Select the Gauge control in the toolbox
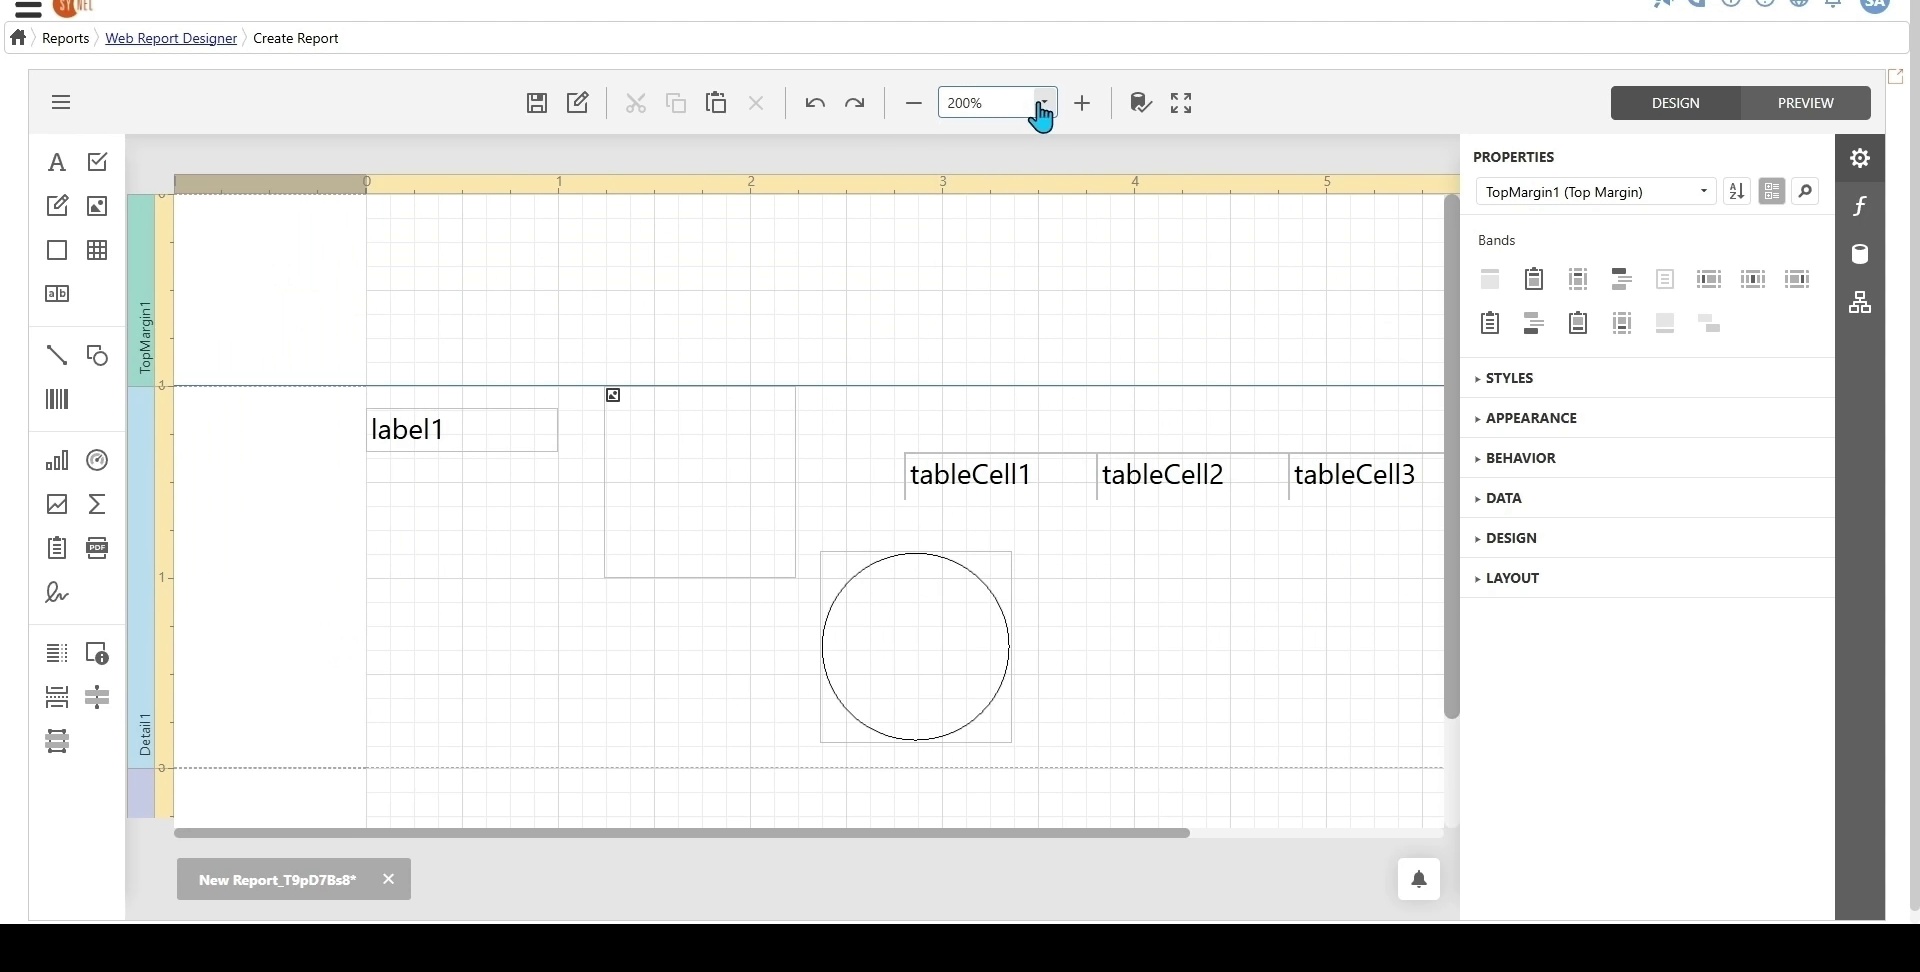The height and width of the screenshot is (972, 1920). click(x=97, y=460)
